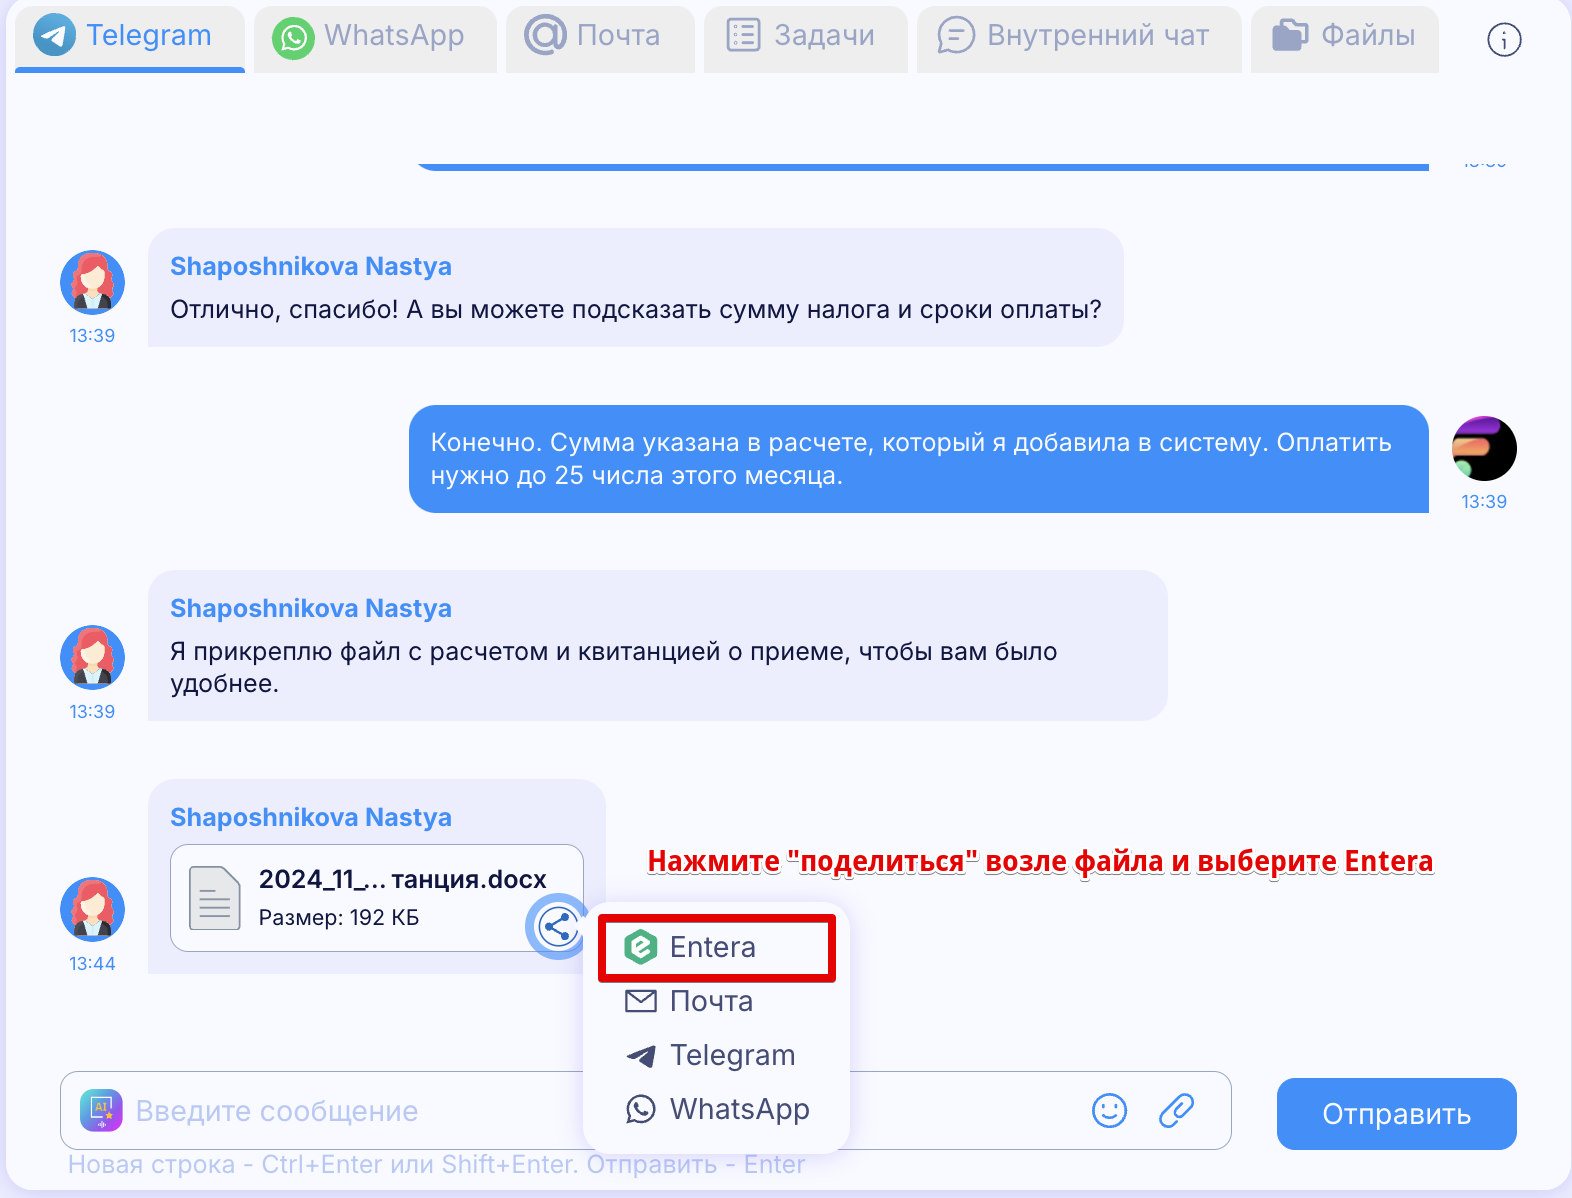Click the green WhatsApp icon in top tab
1572x1198 pixels.
coord(293,38)
